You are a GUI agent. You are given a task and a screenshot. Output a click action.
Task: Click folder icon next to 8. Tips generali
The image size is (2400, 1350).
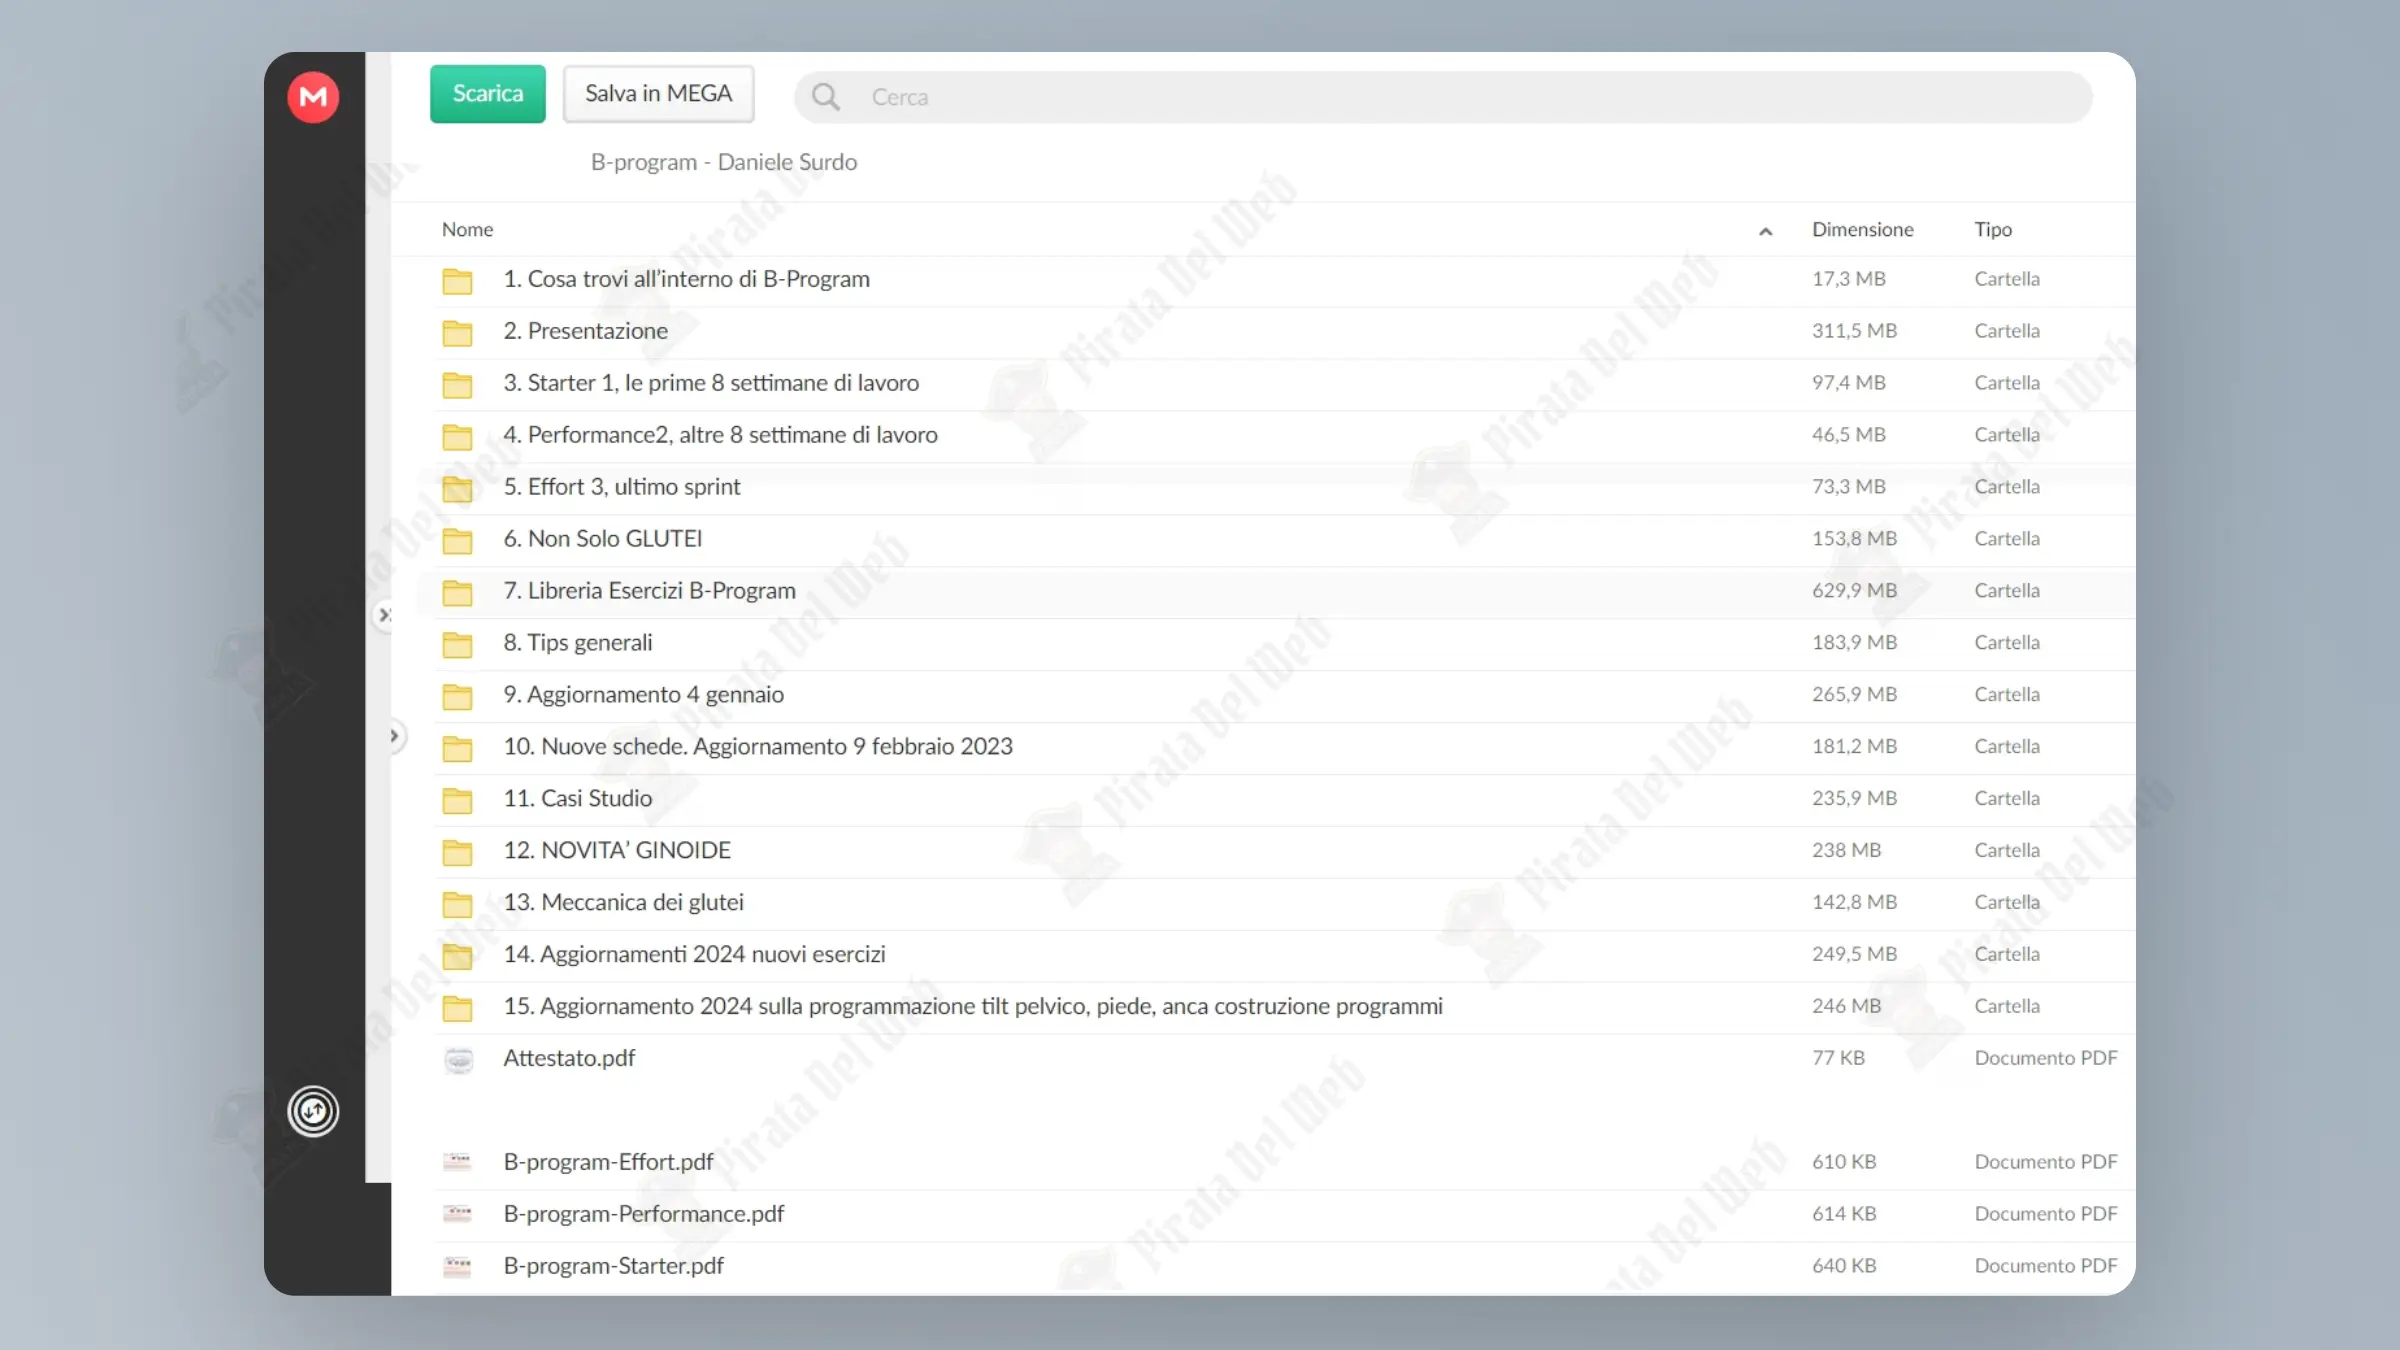coord(457,645)
